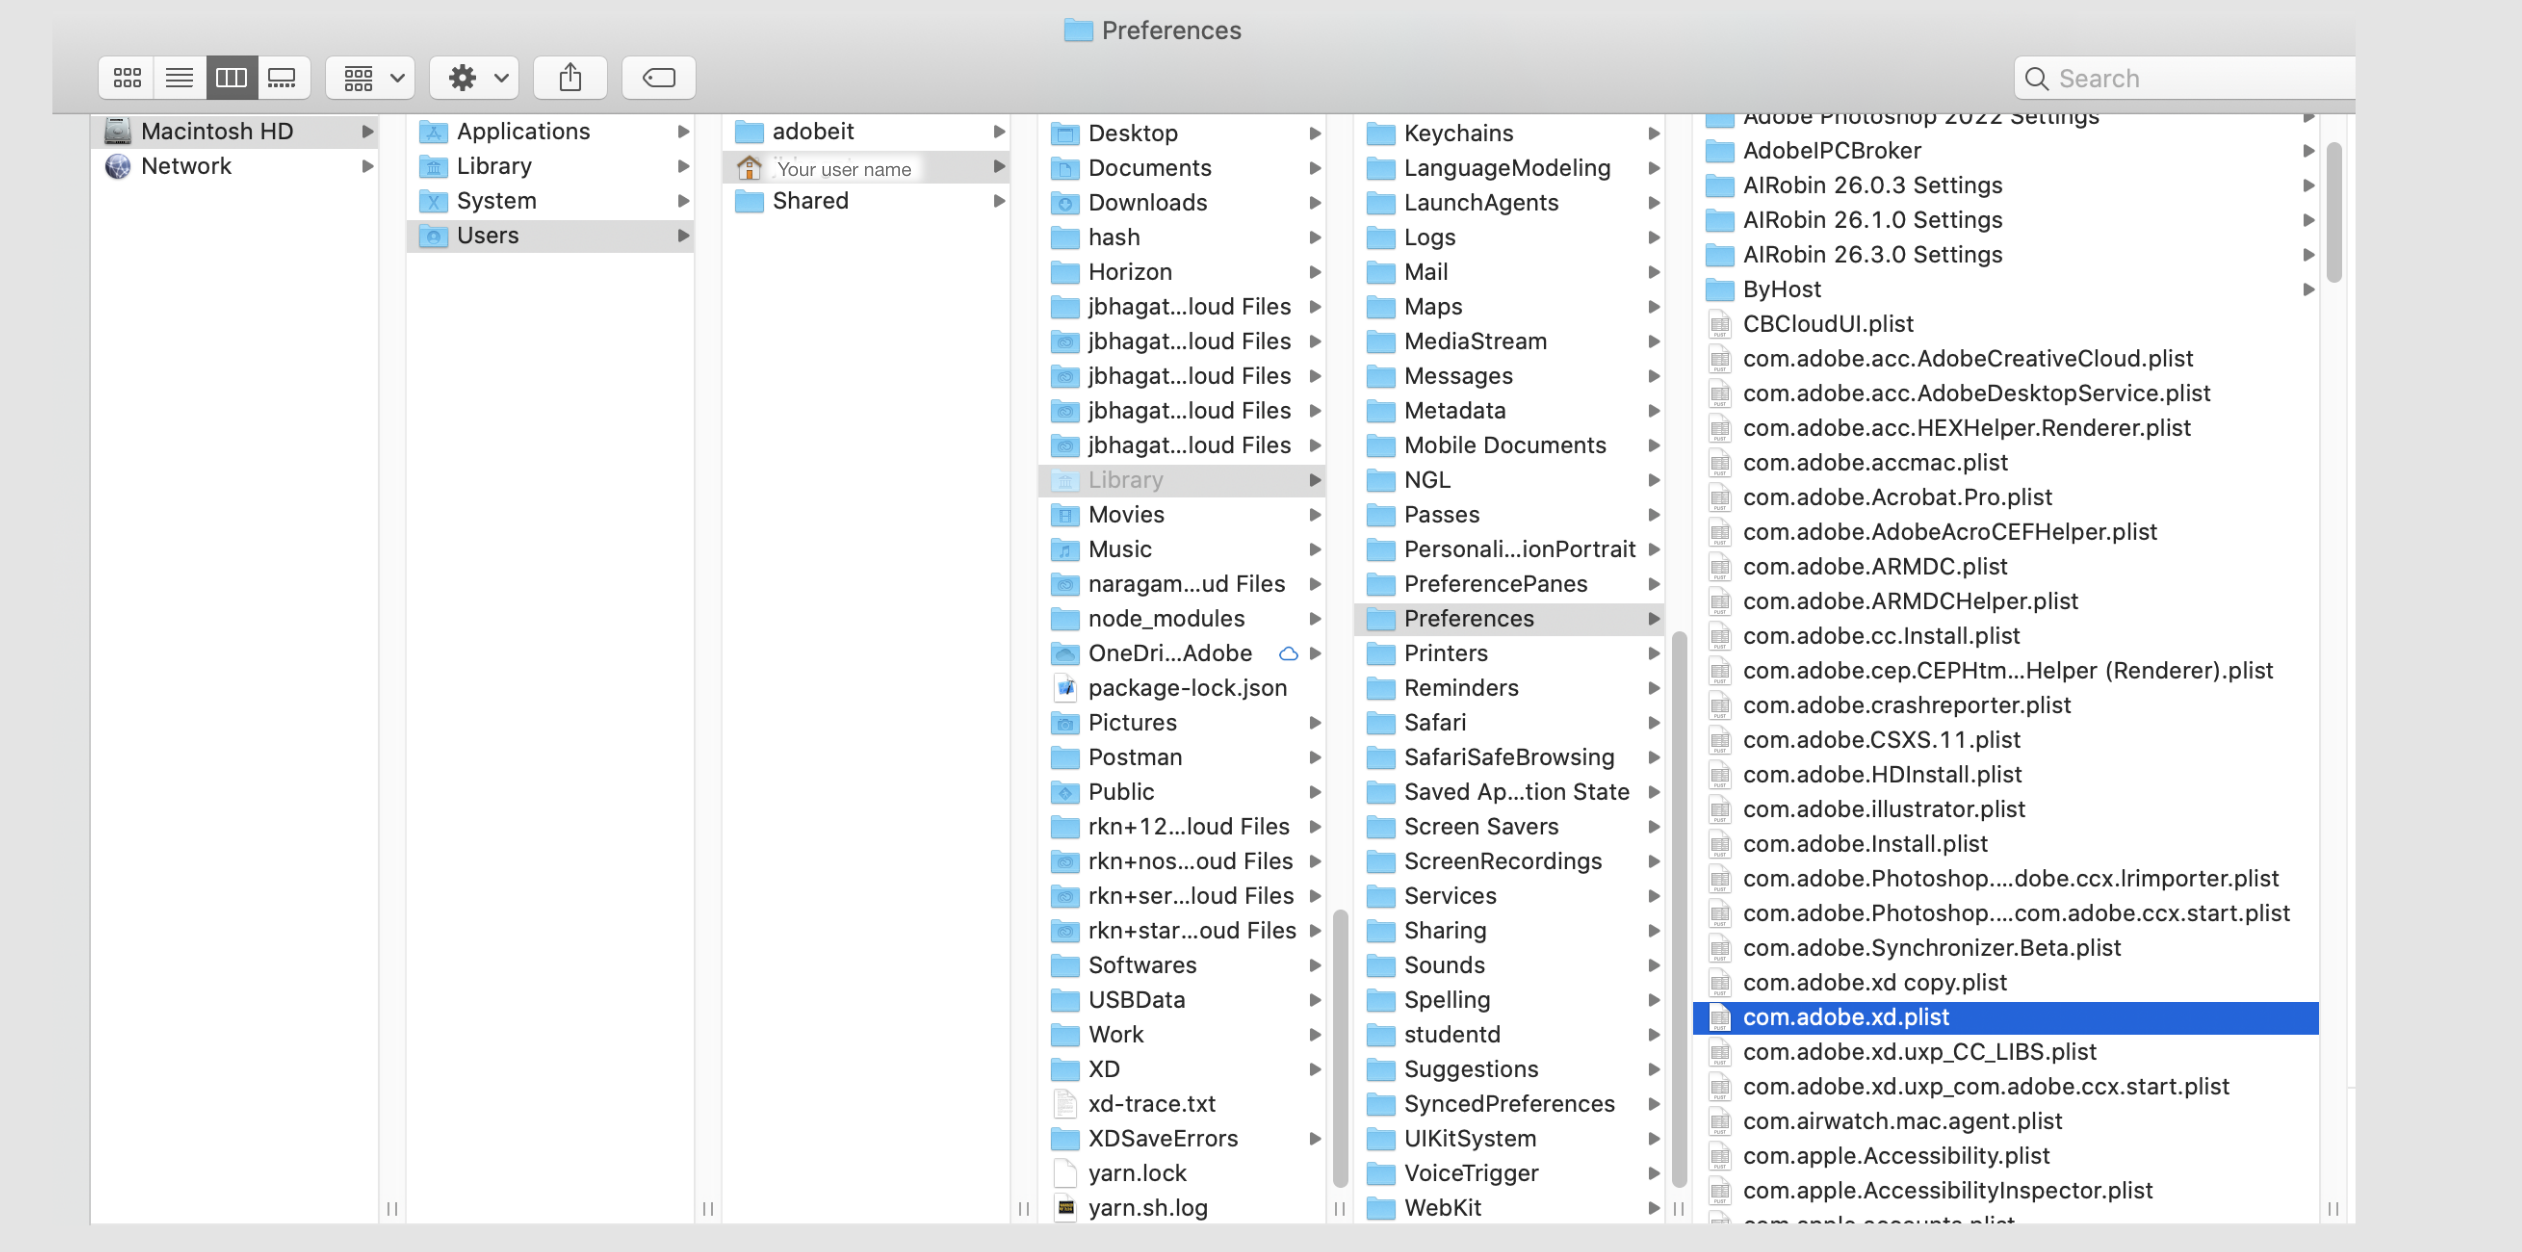Select Network in the sidebar
The width and height of the screenshot is (2522, 1252).
tap(188, 166)
